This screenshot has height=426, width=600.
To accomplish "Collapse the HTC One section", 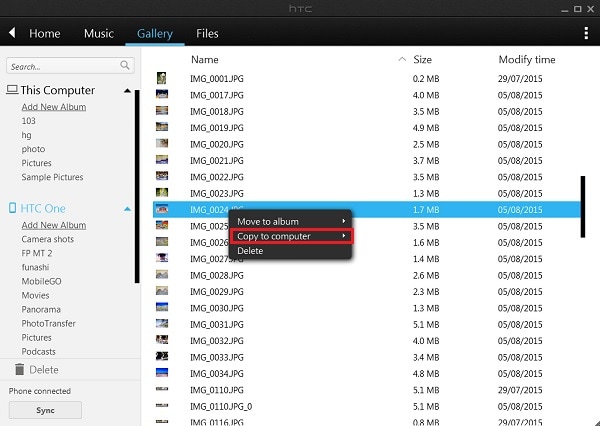I will click(127, 209).
